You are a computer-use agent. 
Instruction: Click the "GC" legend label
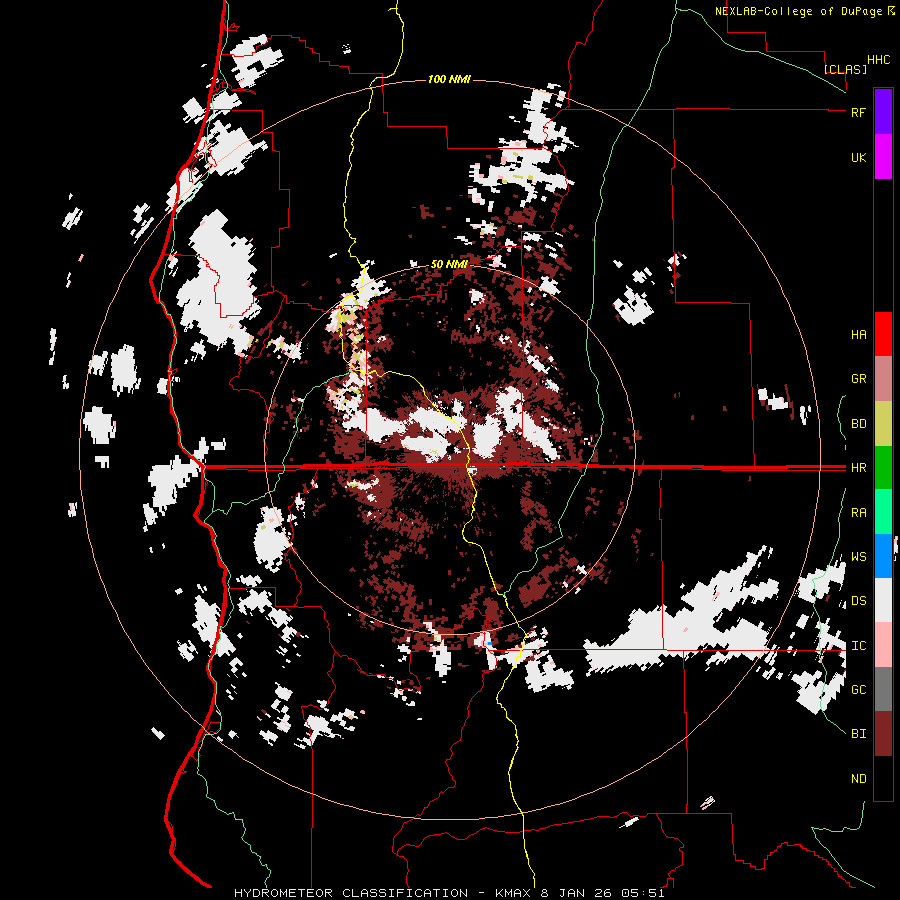(858, 690)
